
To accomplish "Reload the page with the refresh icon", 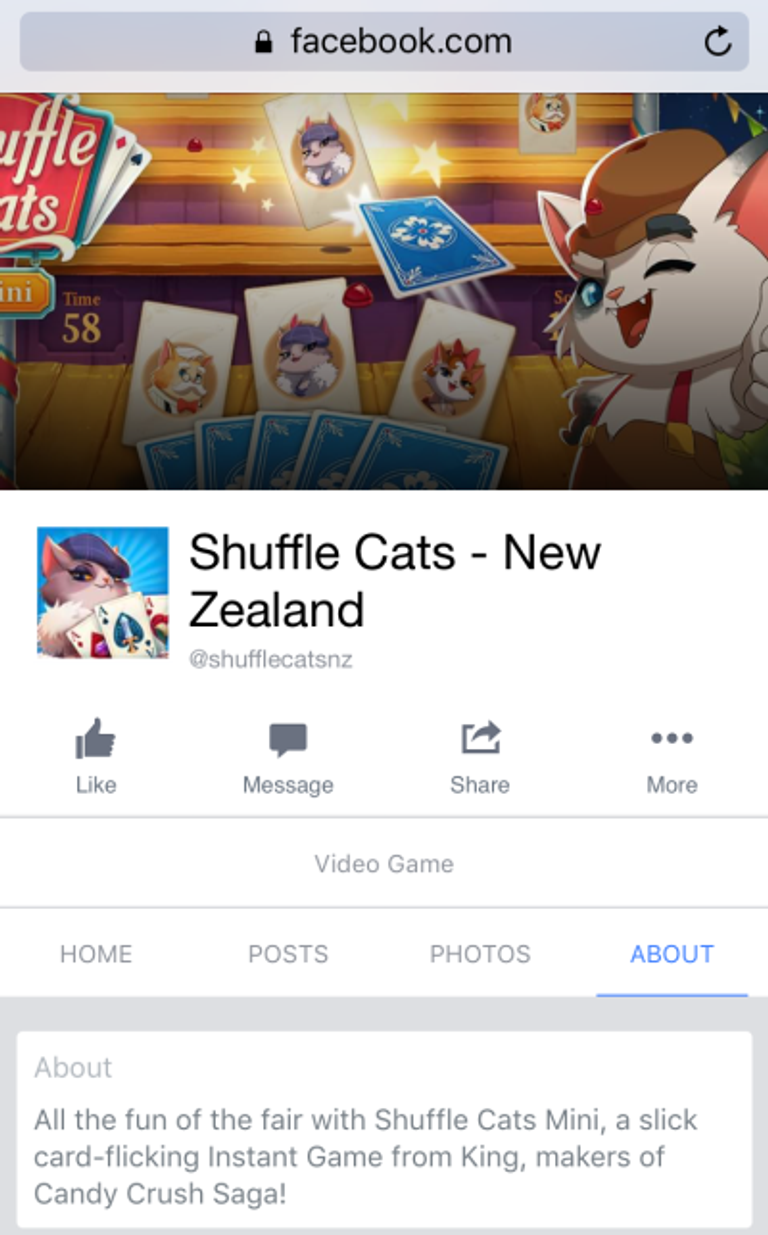I will (718, 42).
